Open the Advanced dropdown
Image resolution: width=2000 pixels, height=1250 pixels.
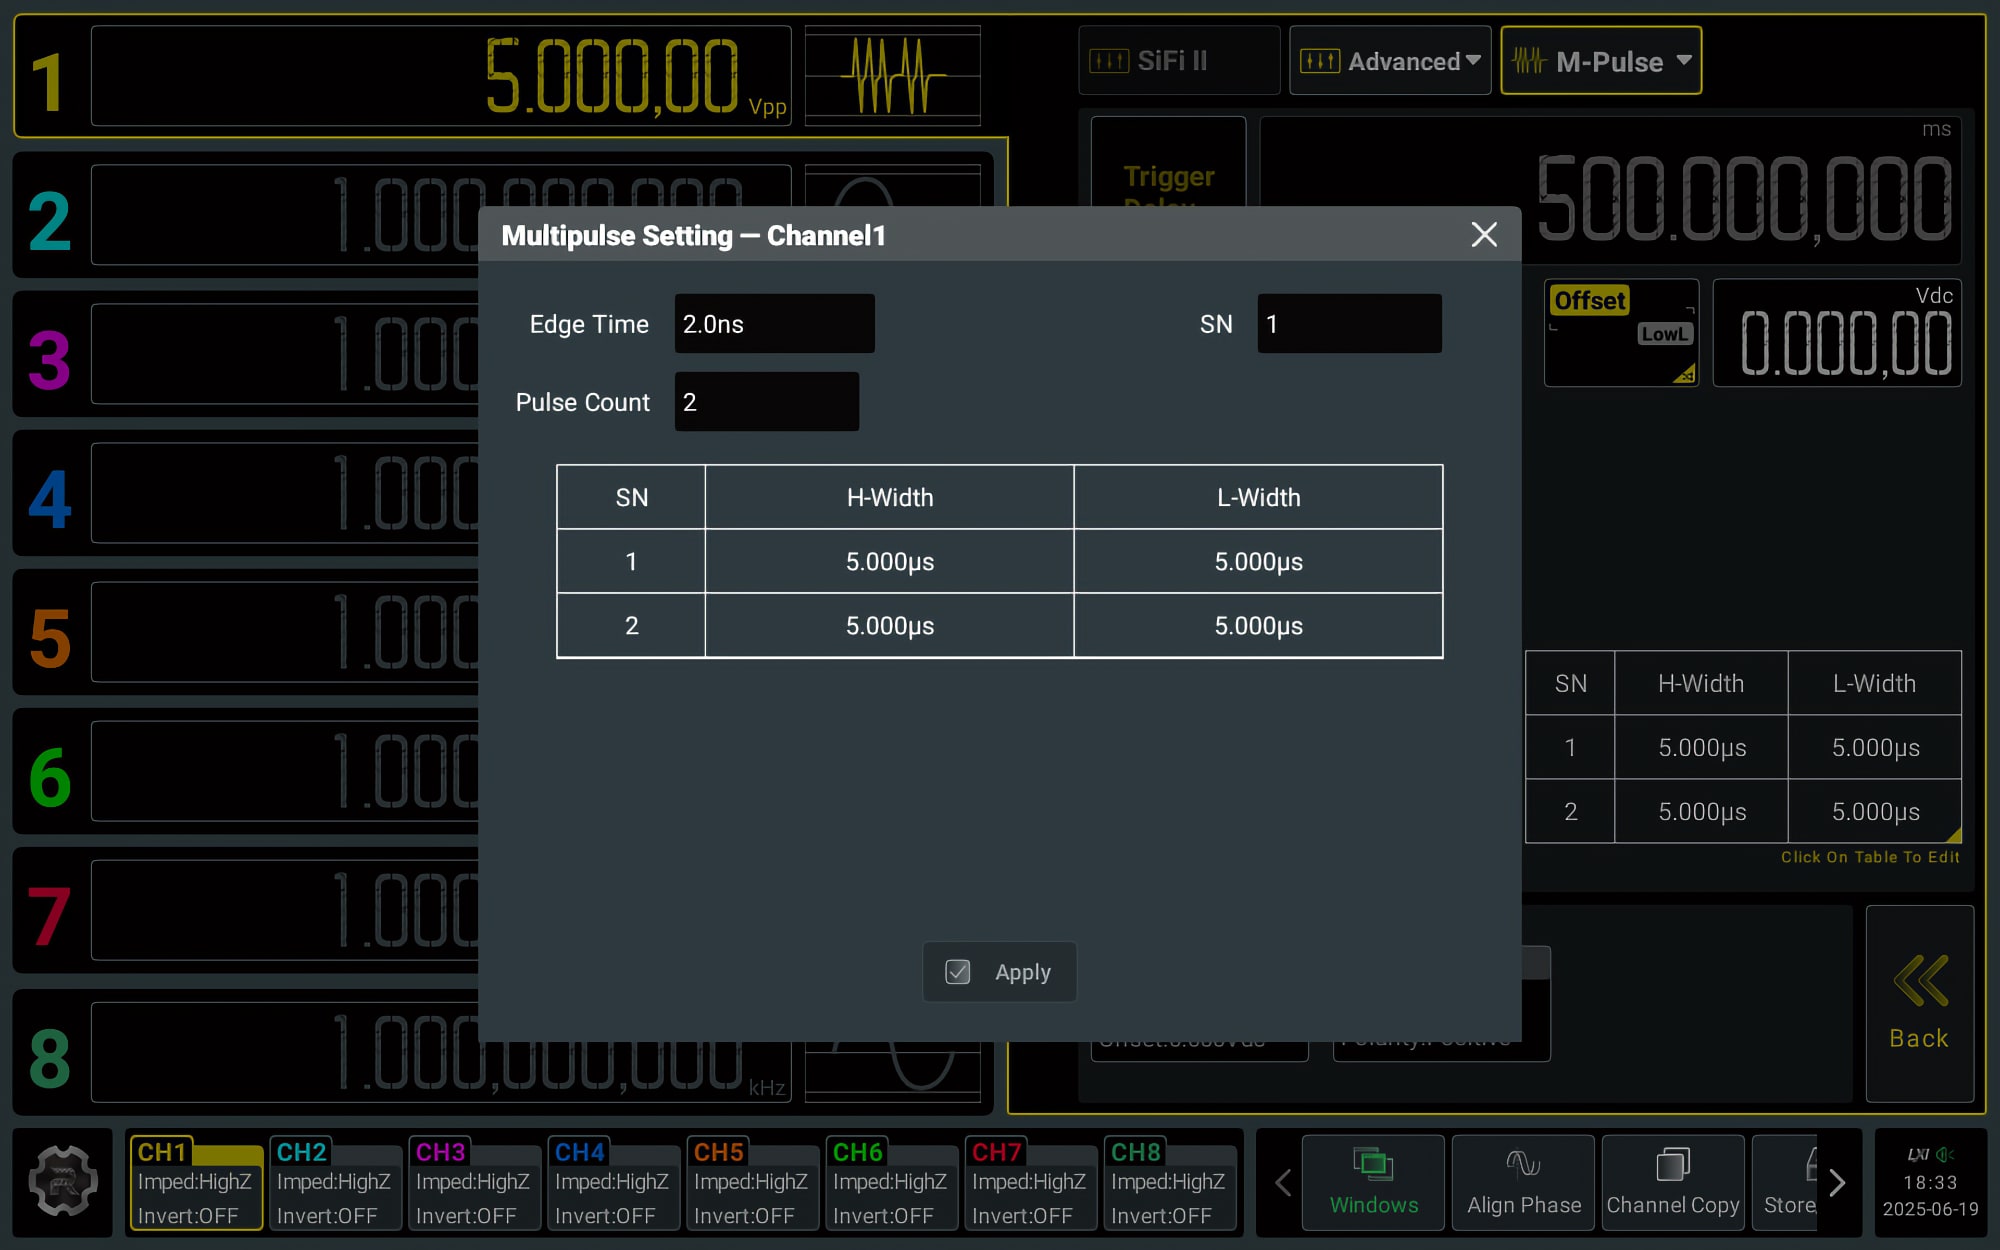click(x=1390, y=61)
